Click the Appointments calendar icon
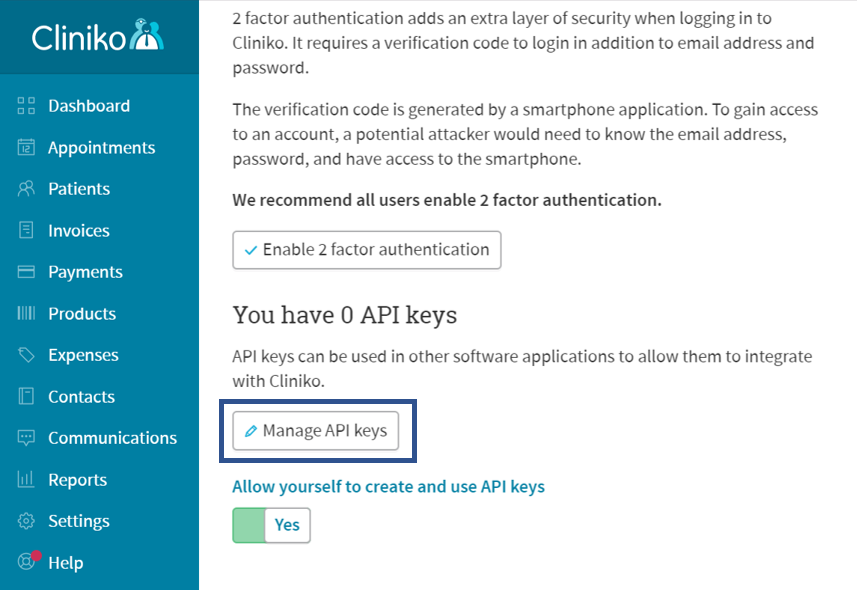Screen dimensions: 857x590 coord(27,147)
